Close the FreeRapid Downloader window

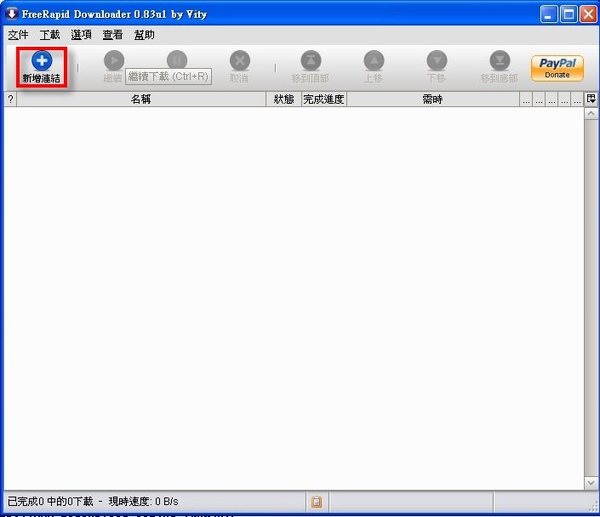pos(589,15)
